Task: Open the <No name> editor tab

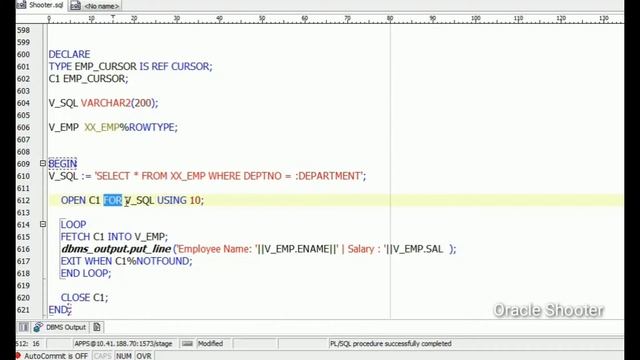Action: coord(95,6)
